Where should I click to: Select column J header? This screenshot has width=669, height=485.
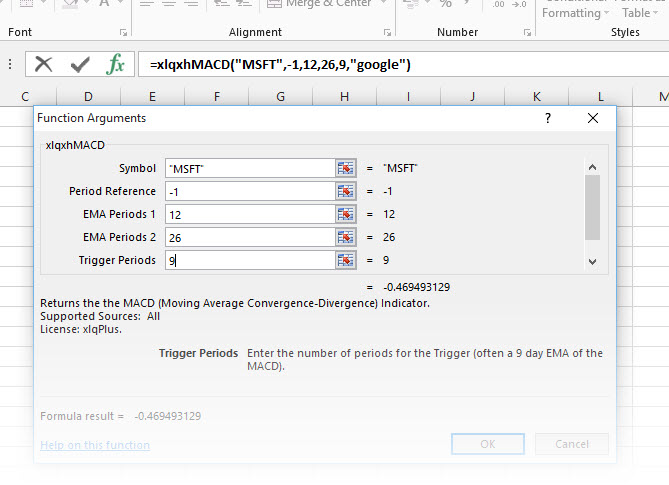[x=472, y=97]
